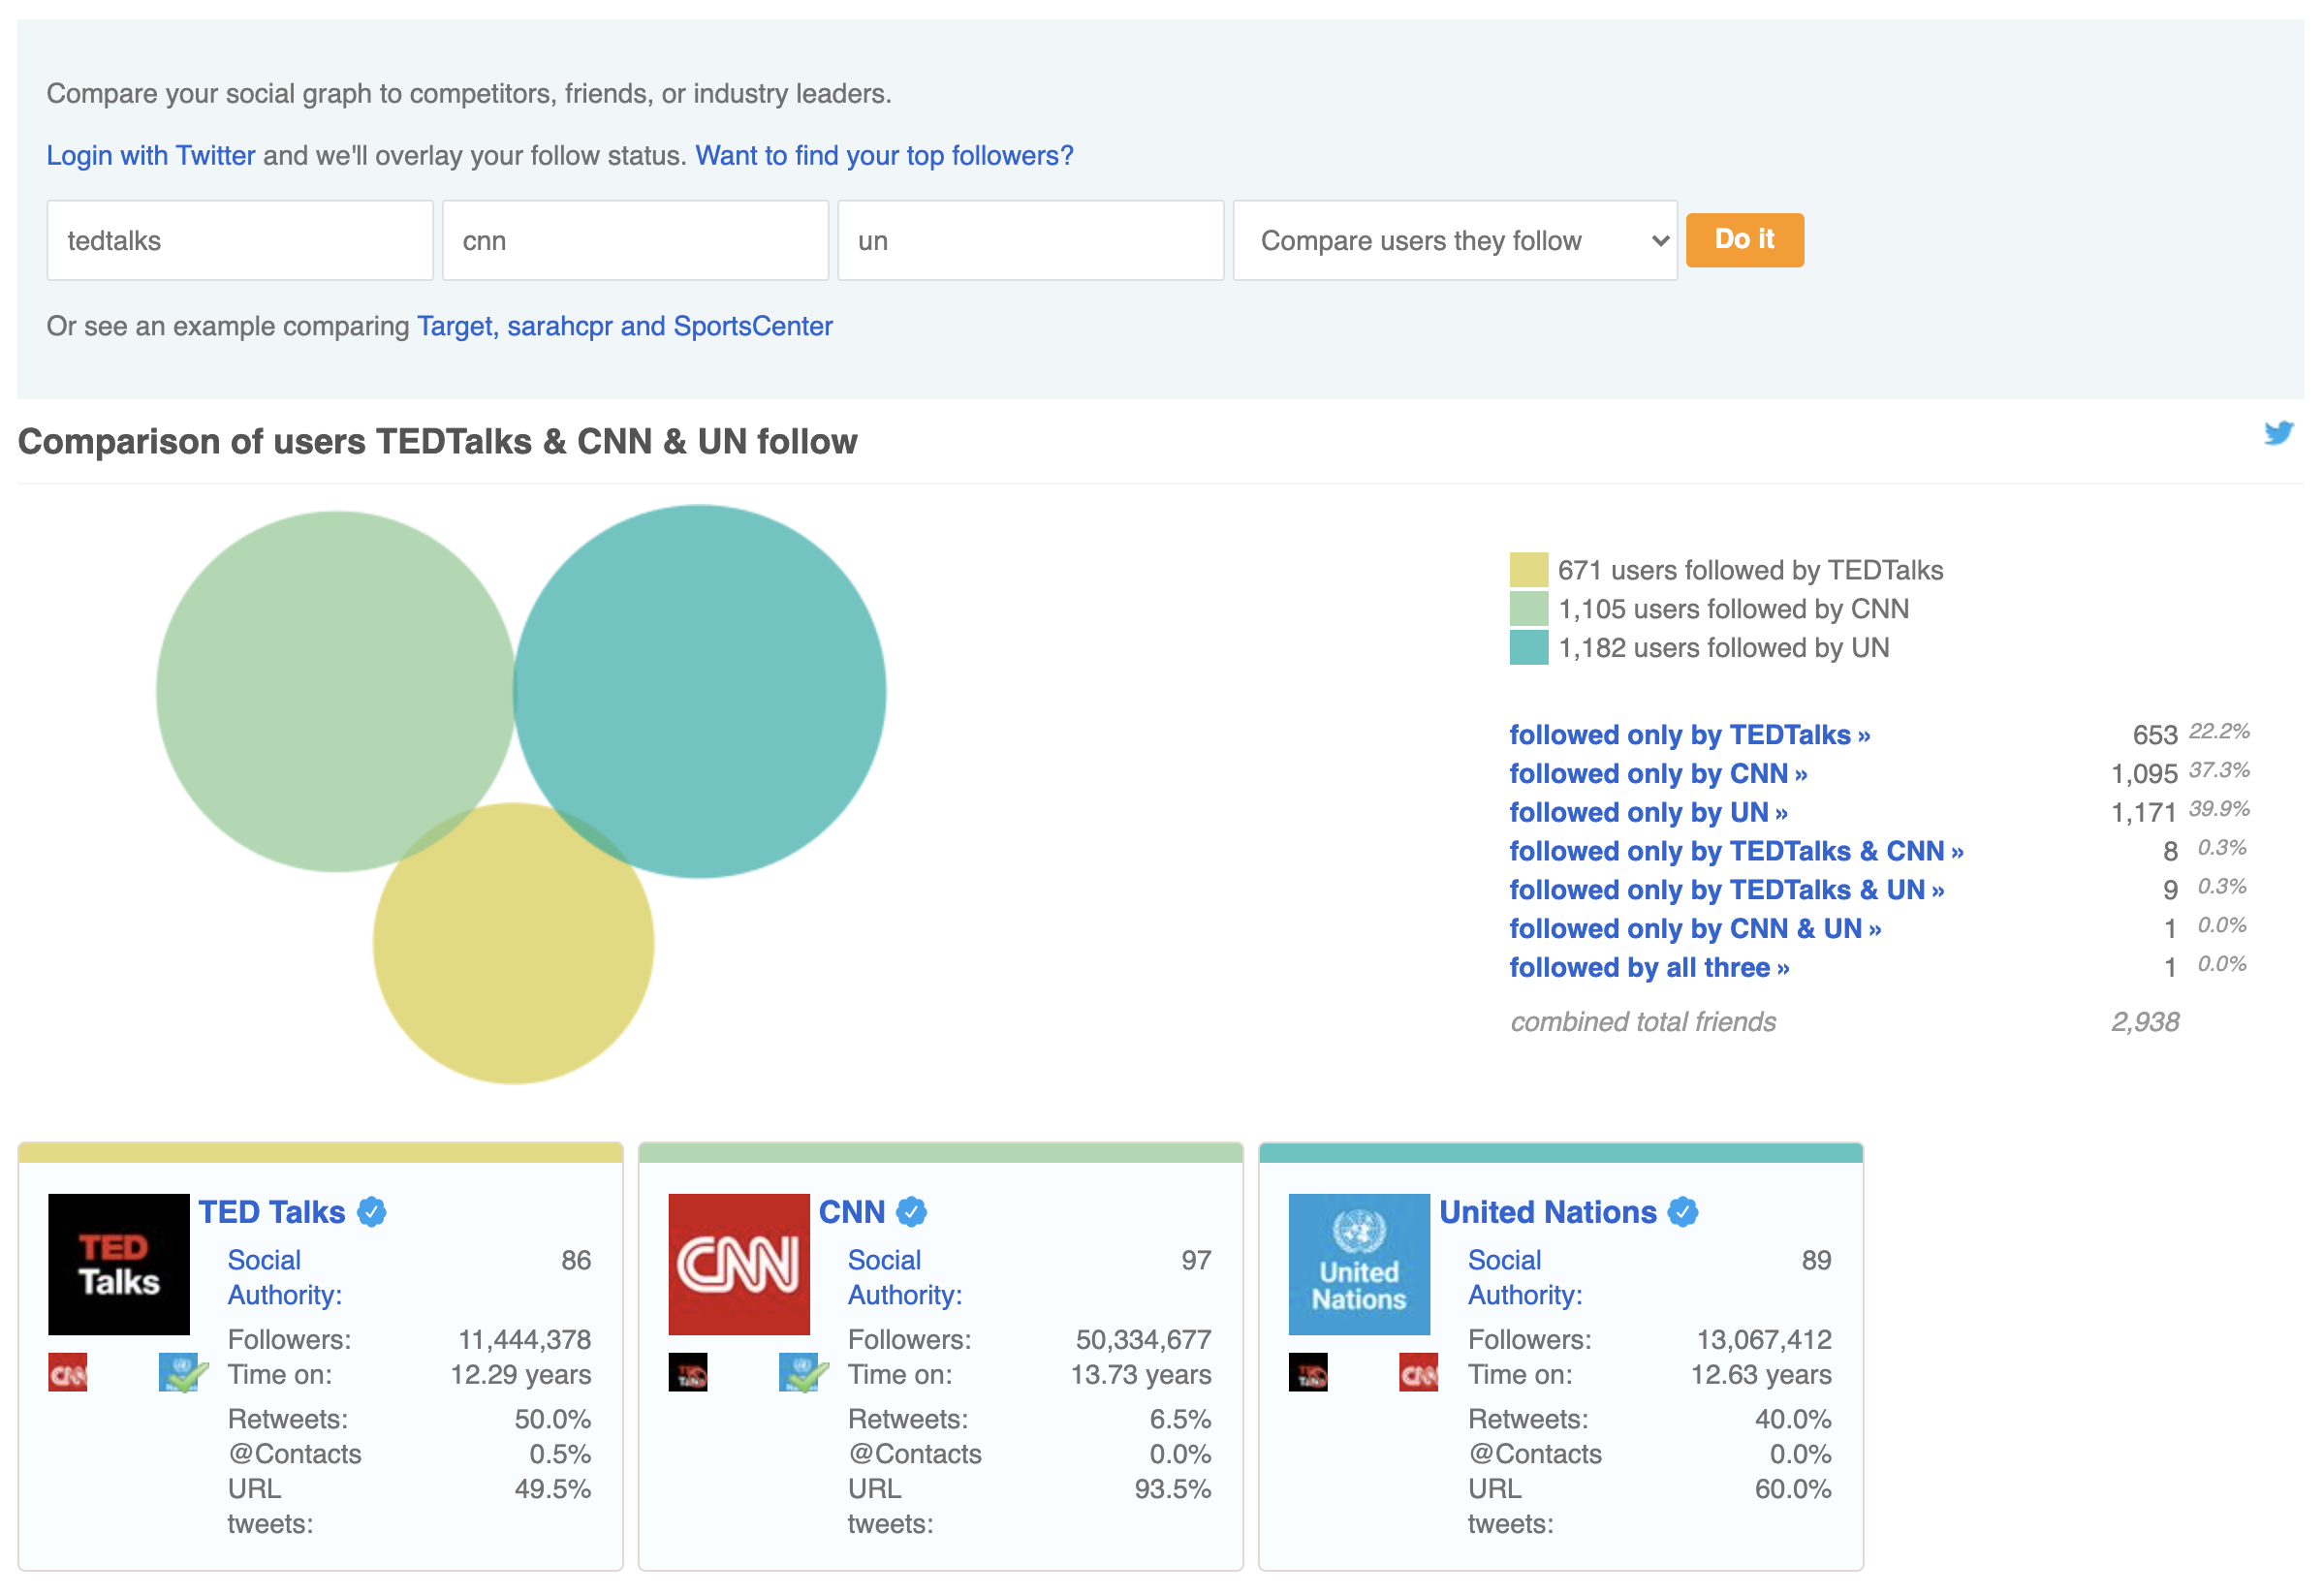Click the 1,171 count beside 'followed only by UN'

pyautogui.click(x=2143, y=813)
